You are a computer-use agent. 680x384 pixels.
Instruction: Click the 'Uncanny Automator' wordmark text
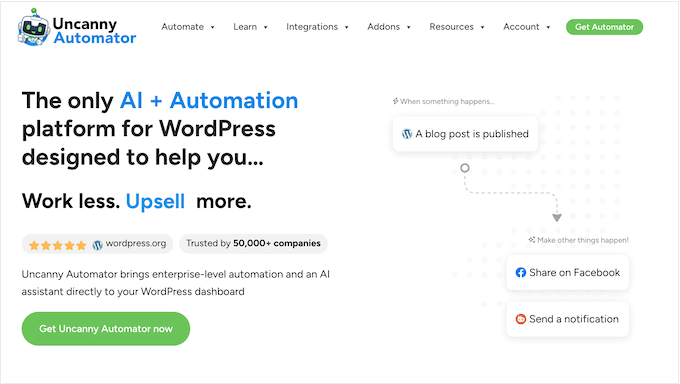pos(94,31)
